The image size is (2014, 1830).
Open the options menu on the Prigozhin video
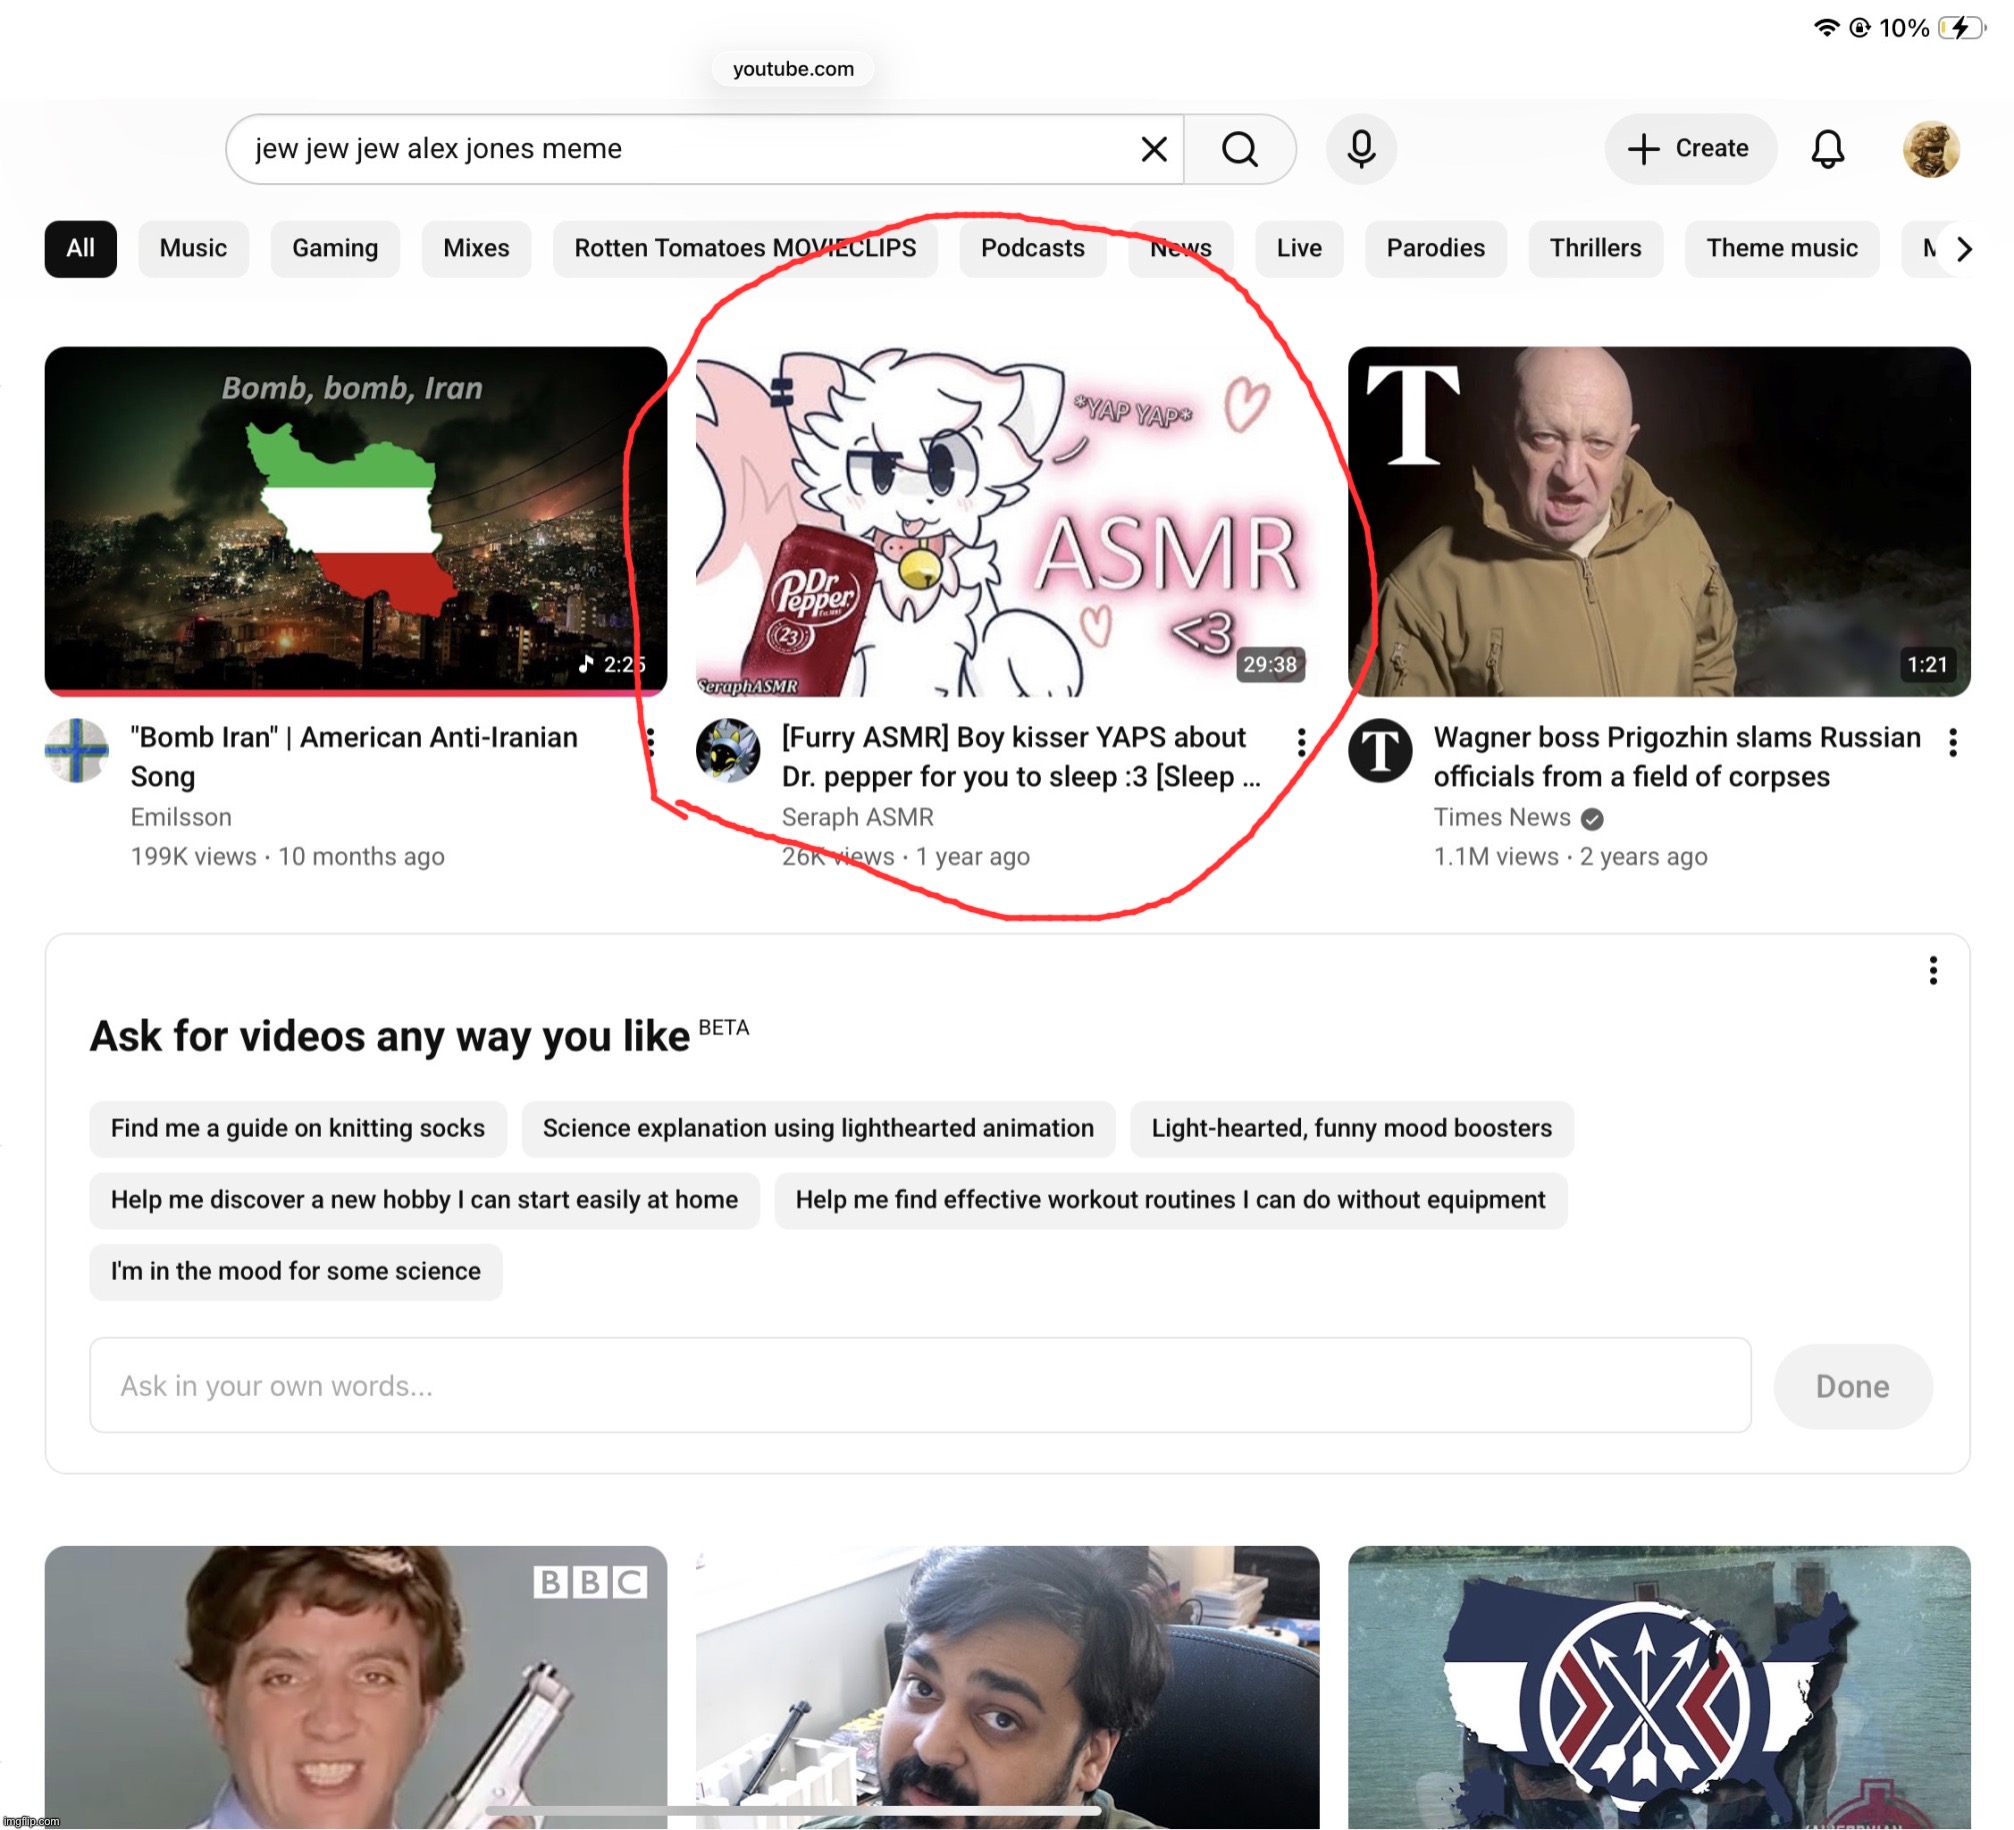(x=1952, y=741)
